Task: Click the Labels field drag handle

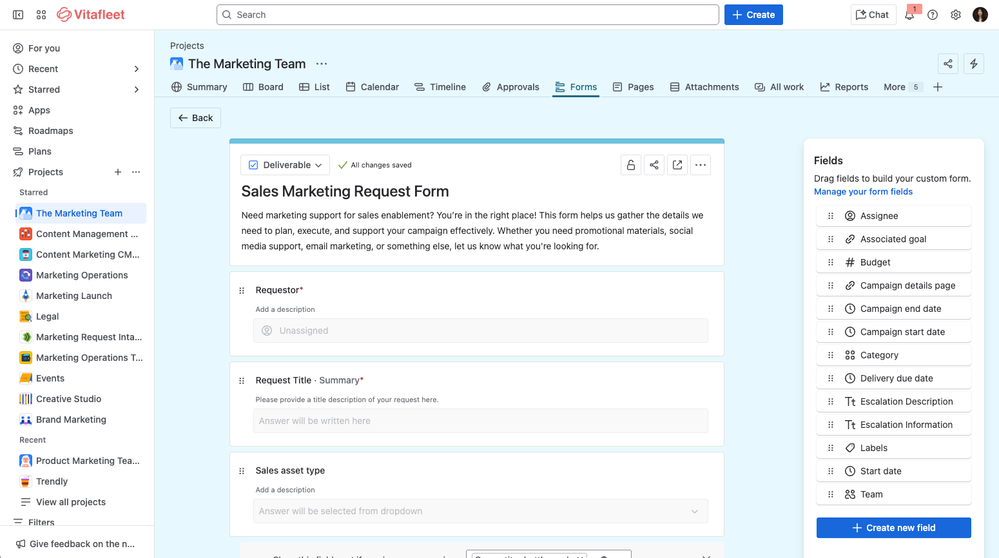Action: point(831,448)
